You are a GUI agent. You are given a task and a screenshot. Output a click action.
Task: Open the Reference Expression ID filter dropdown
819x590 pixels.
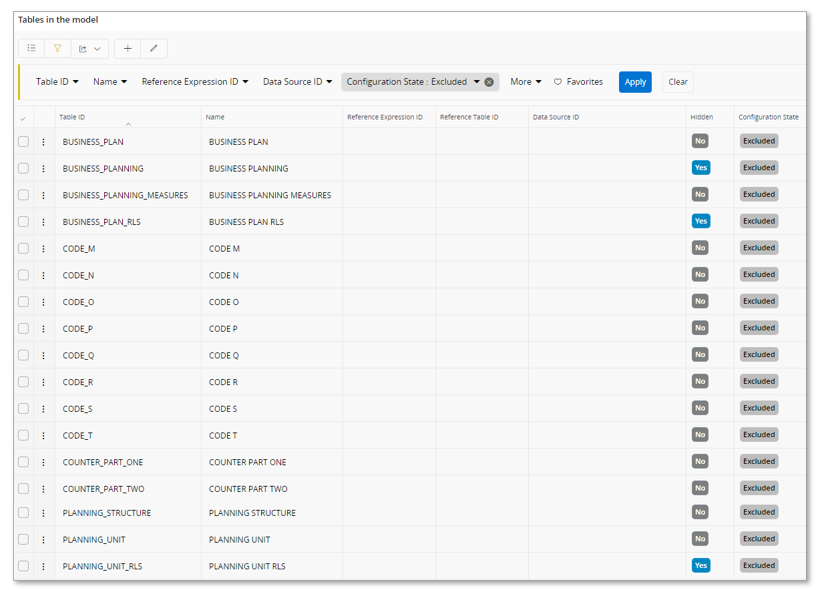tap(195, 82)
